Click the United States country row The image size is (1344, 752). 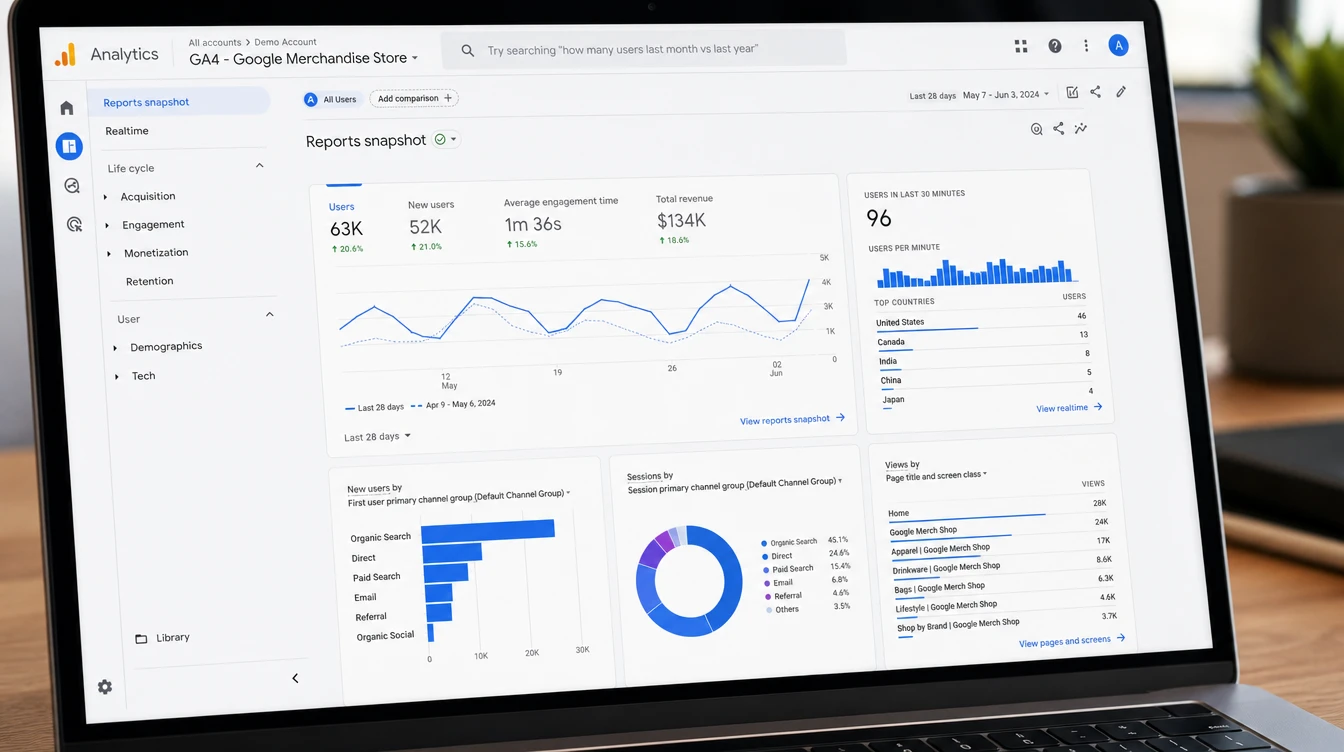tap(981, 320)
